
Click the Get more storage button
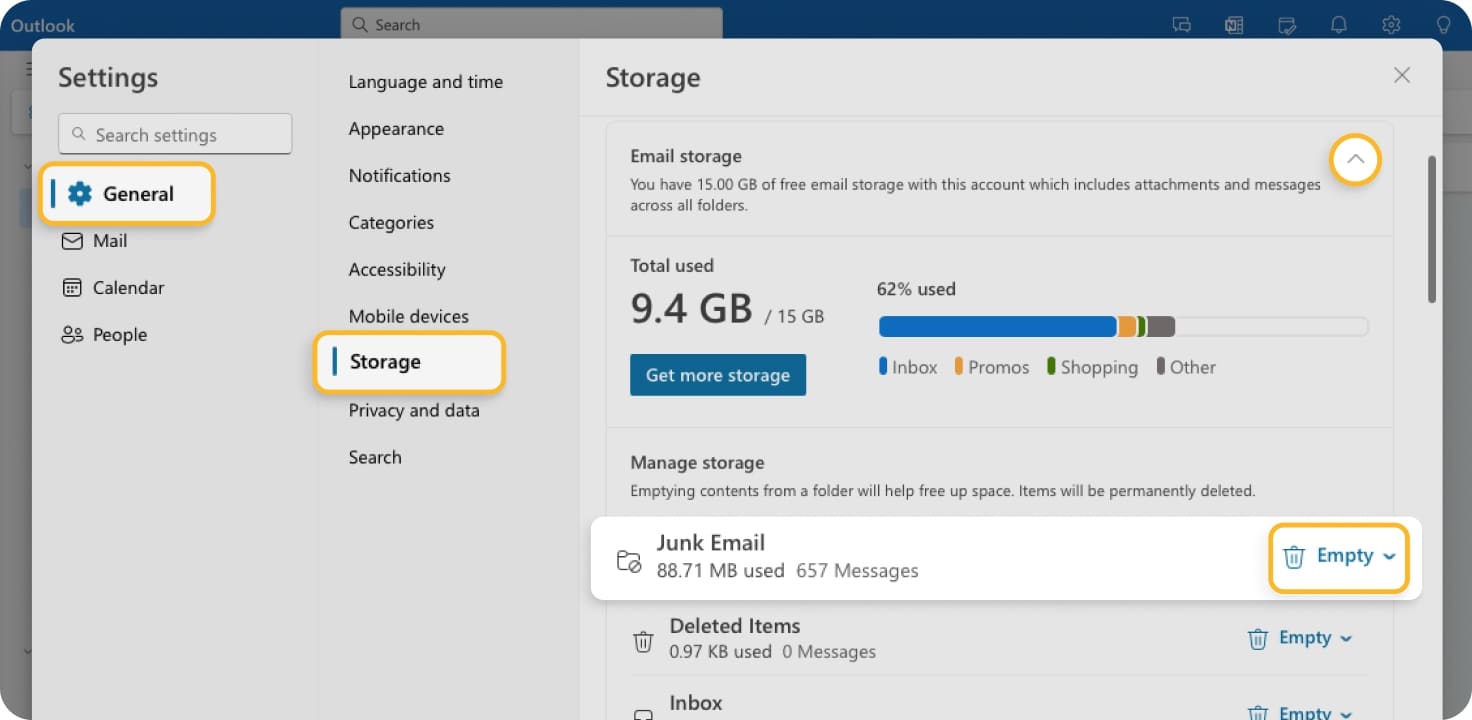(x=717, y=375)
